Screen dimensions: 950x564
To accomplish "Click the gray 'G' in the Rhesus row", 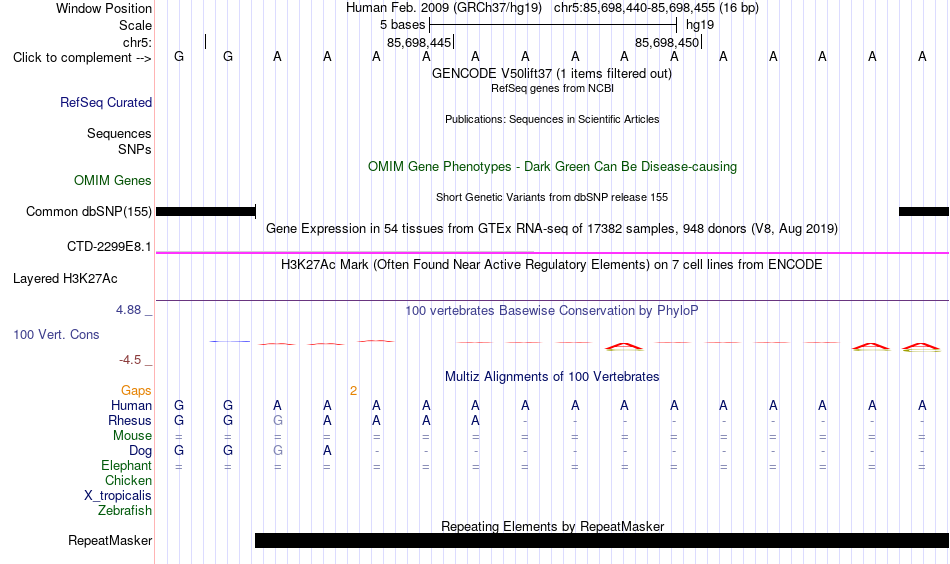I will click(x=277, y=420).
